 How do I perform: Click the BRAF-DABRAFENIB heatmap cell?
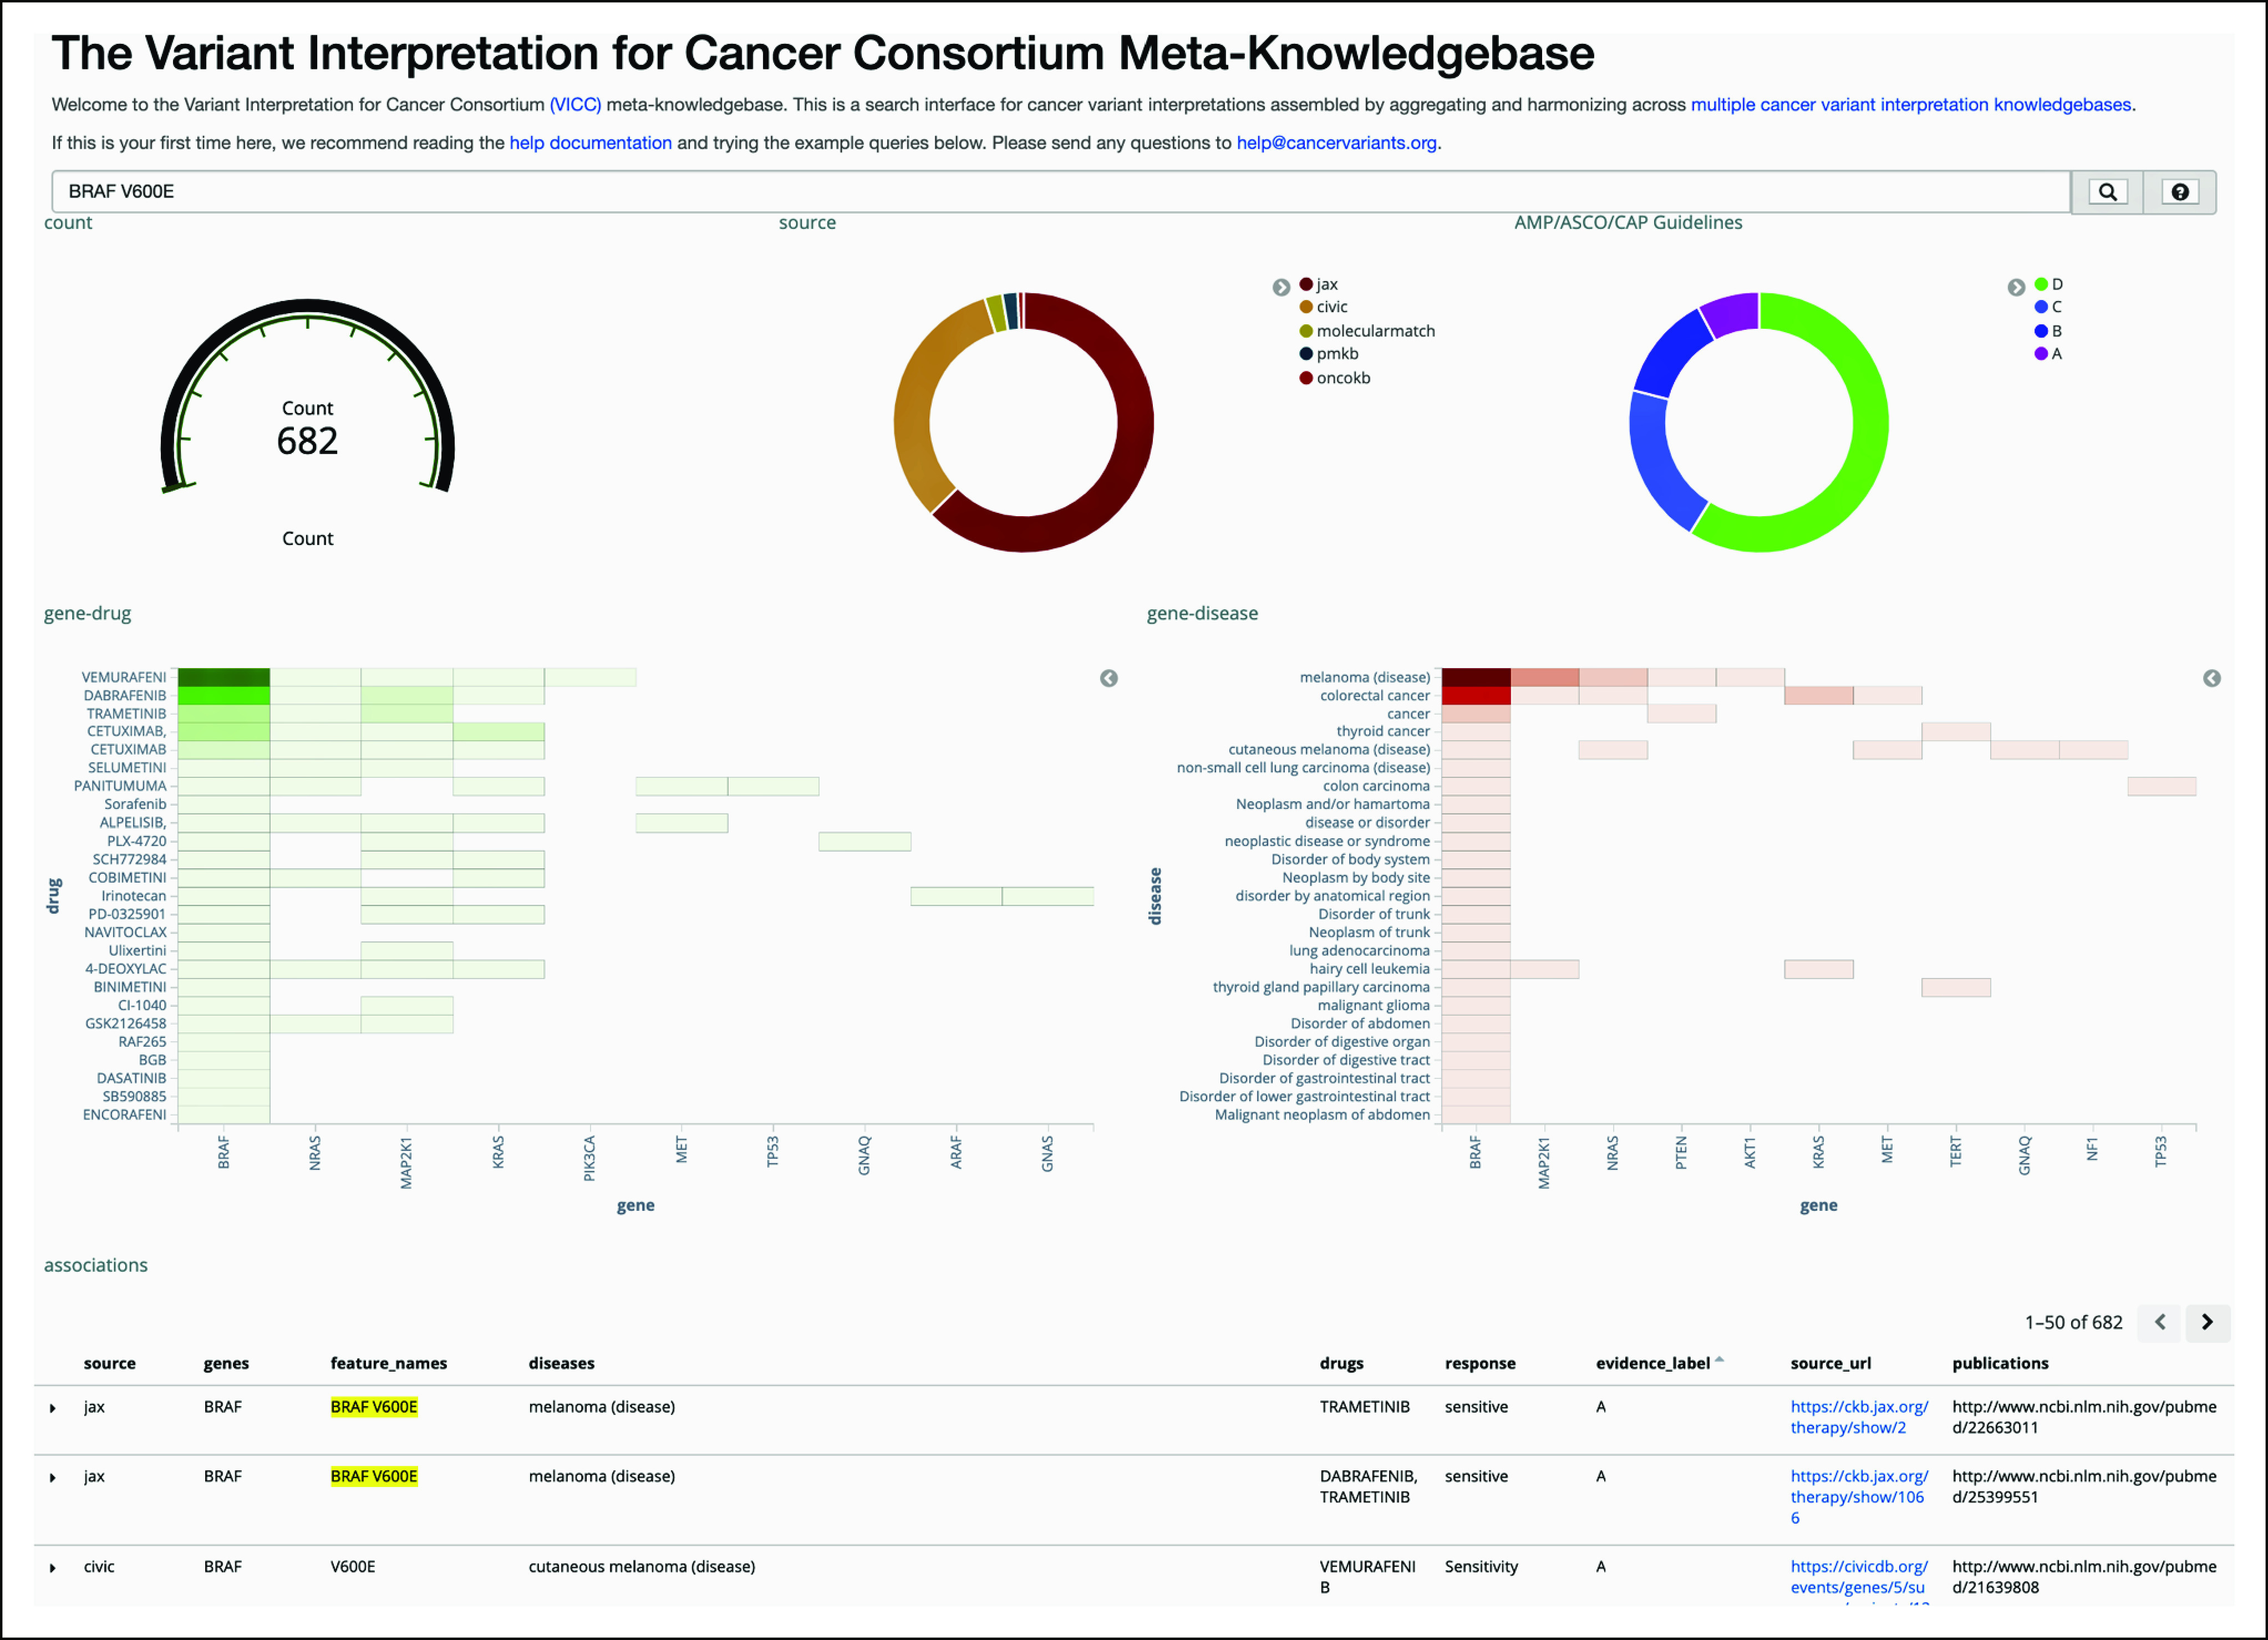(224, 696)
